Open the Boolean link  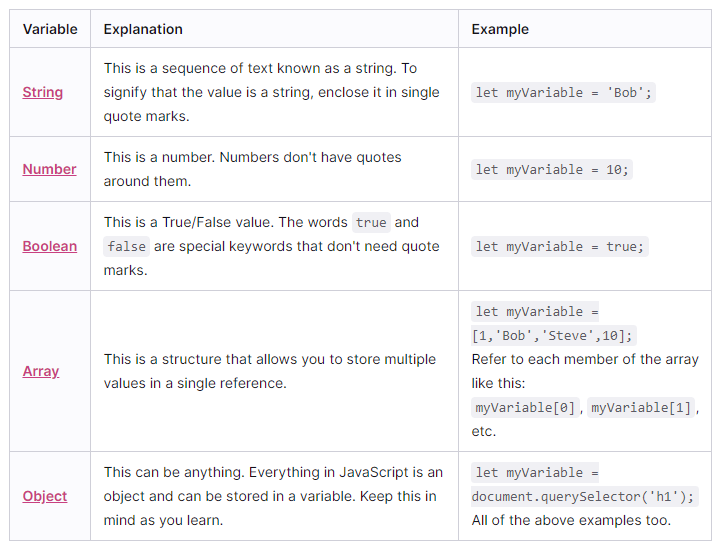click(x=50, y=246)
